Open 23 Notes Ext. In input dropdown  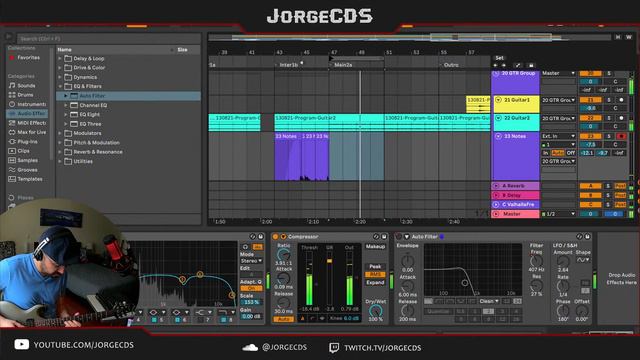pos(558,136)
